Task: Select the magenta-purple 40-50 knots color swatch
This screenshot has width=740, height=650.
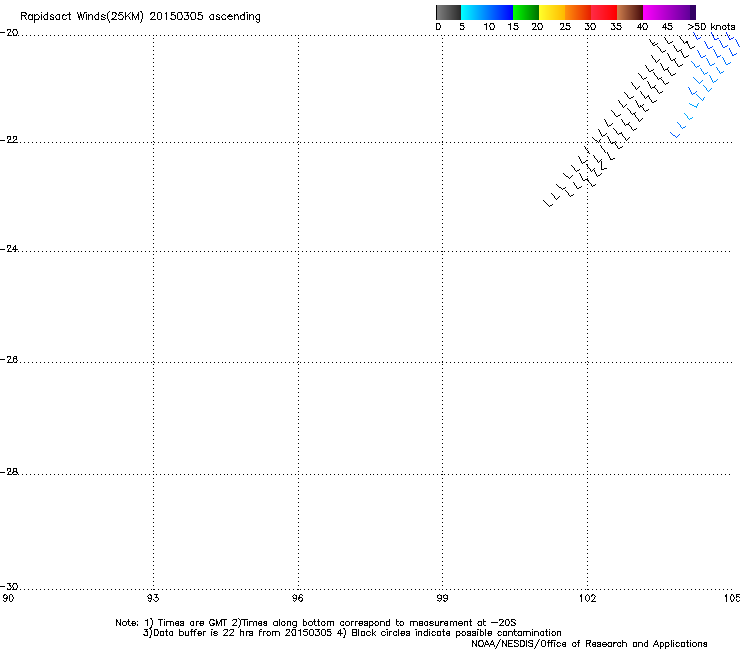Action: [x=669, y=12]
